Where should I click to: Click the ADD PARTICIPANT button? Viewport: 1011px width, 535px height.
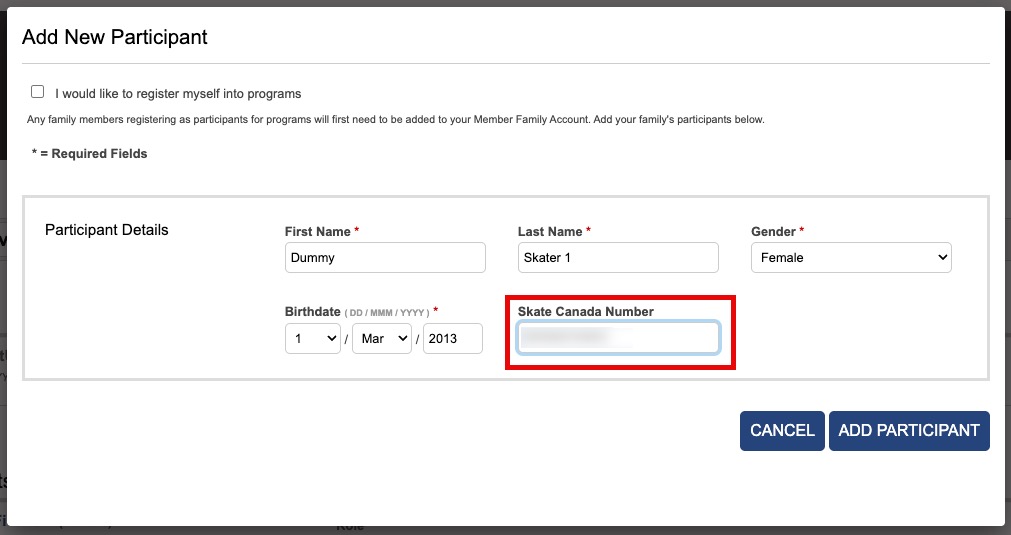pyautogui.click(x=909, y=431)
